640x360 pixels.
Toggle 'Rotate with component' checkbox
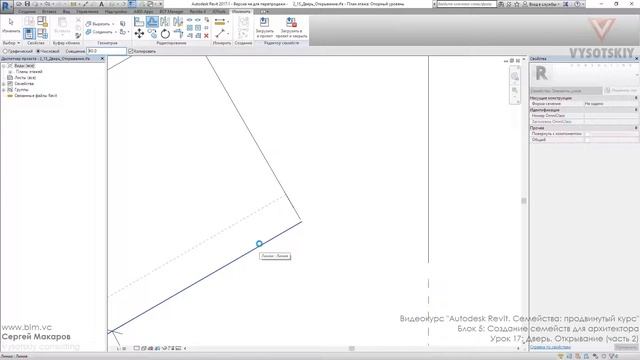pyautogui.click(x=587, y=134)
